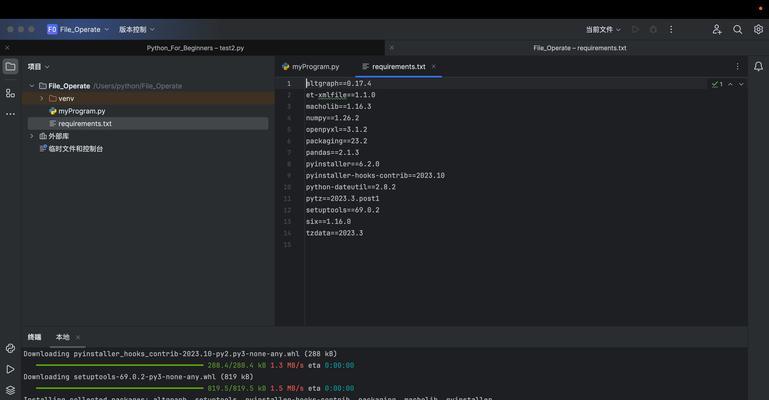769x400 pixels.
Task: Open the current file run configuration dropdown
Action: (603, 29)
